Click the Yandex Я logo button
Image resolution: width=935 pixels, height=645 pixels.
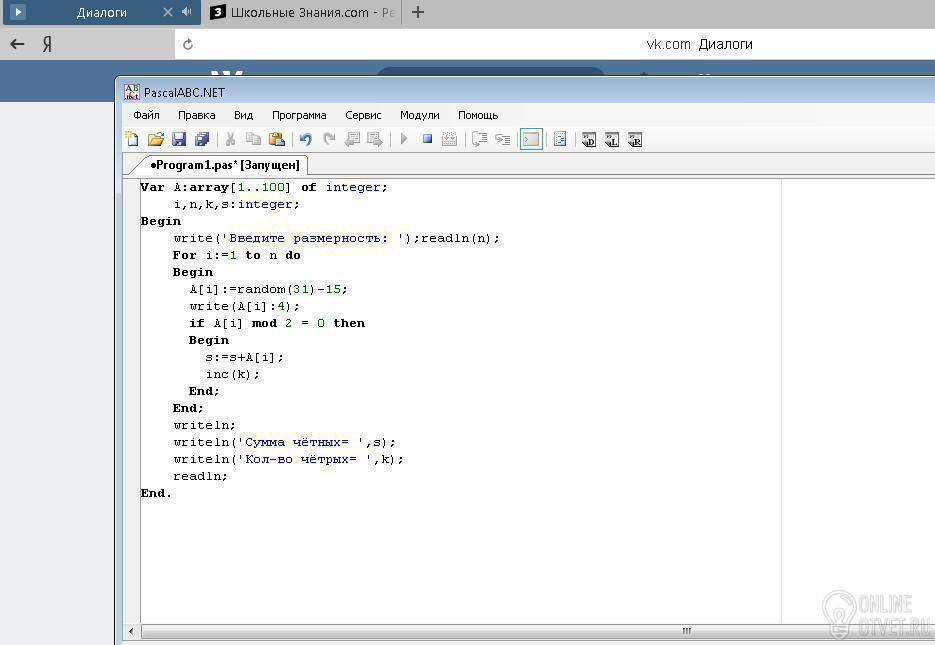coord(47,44)
